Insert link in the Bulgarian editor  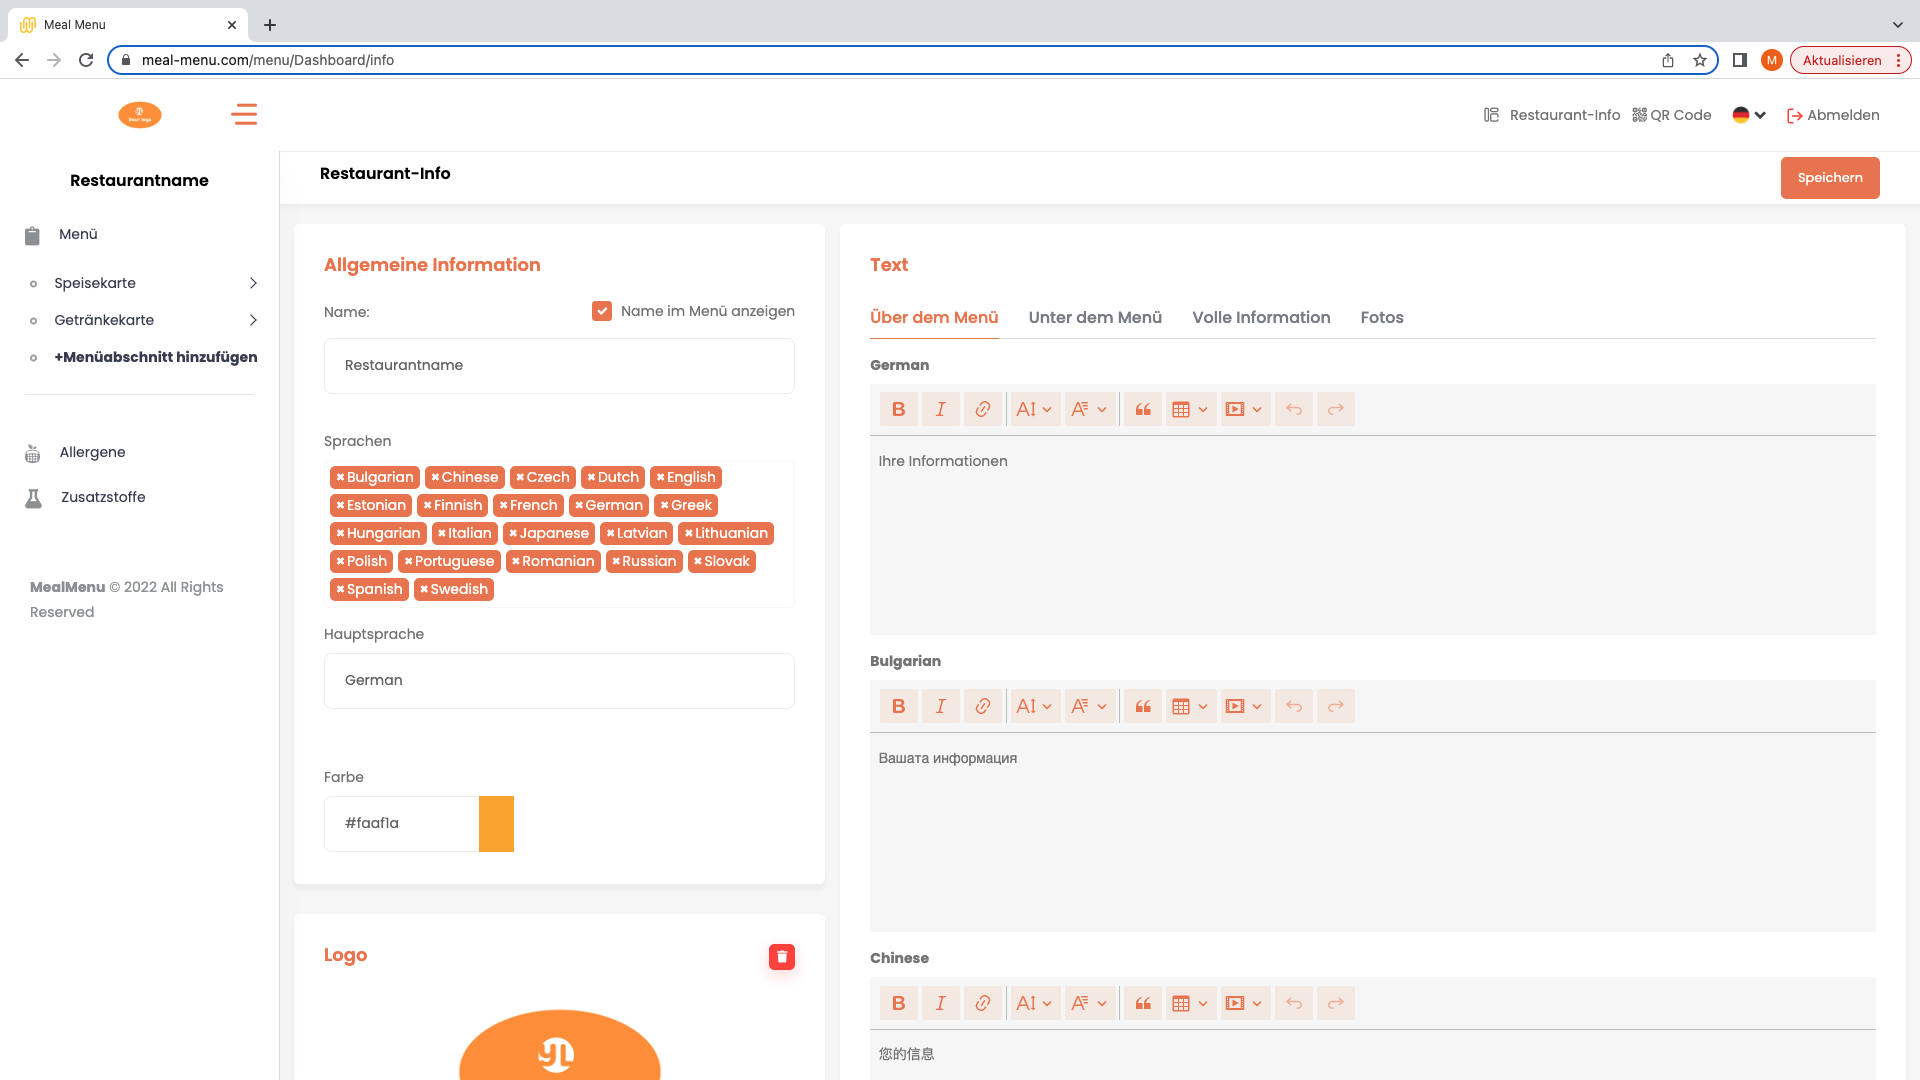coord(982,706)
